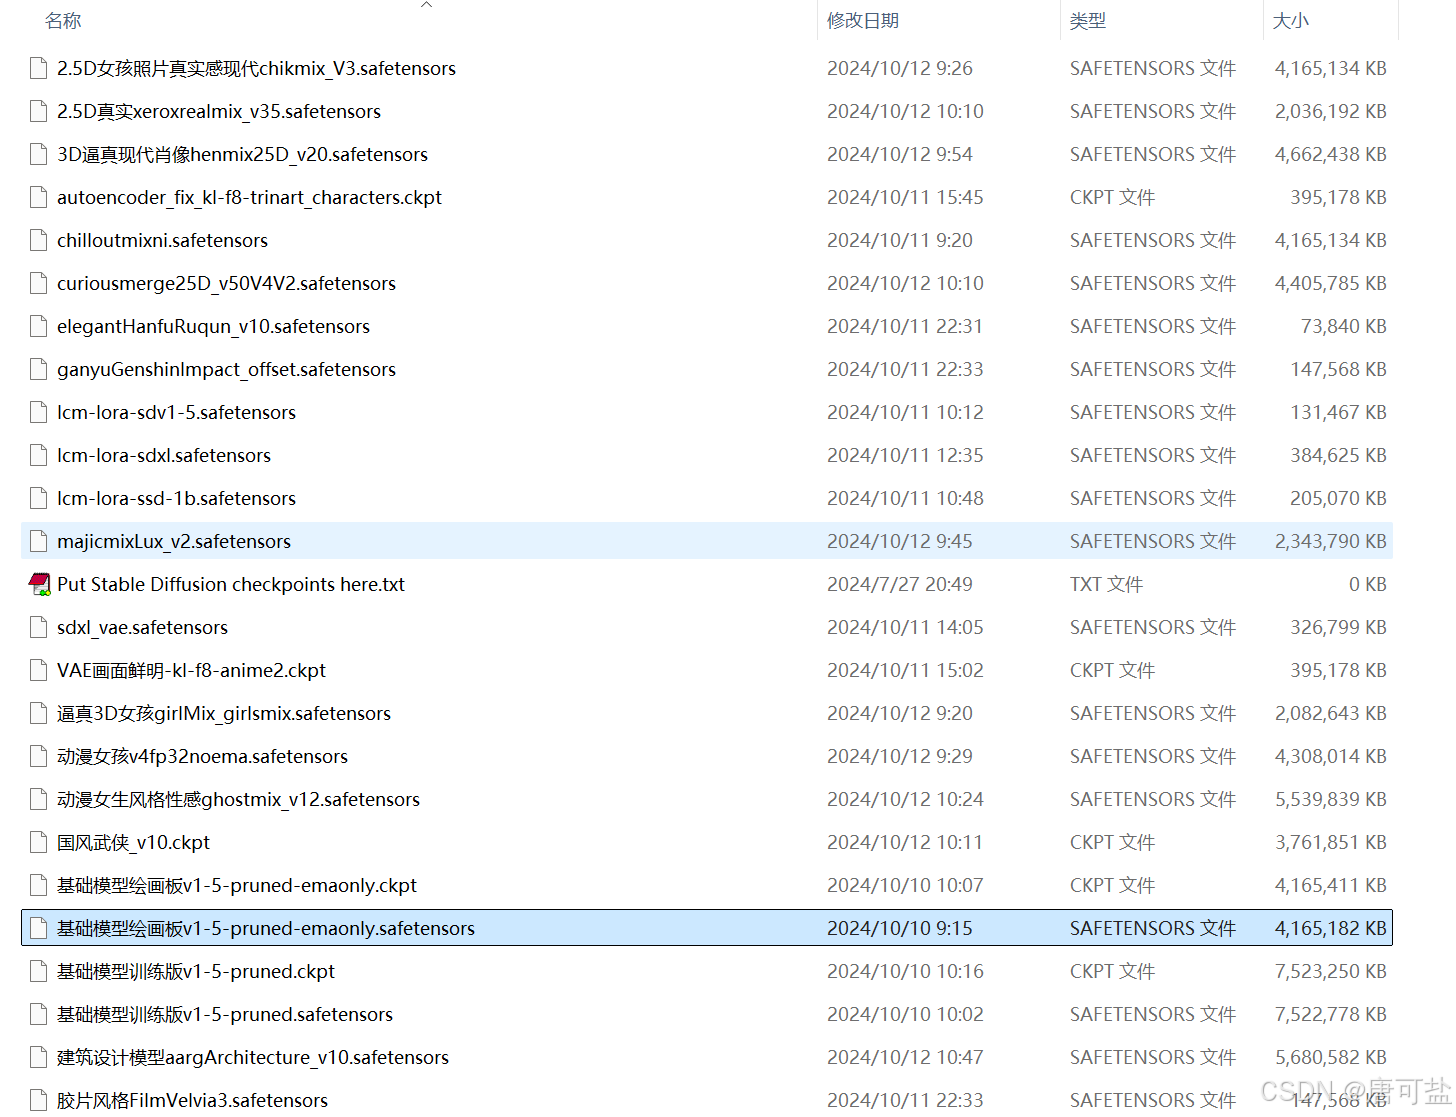Click file icon of ganyuGenshinImpact_offset.safetensors
Image resolution: width=1456 pixels, height=1117 pixels.
[x=39, y=369]
